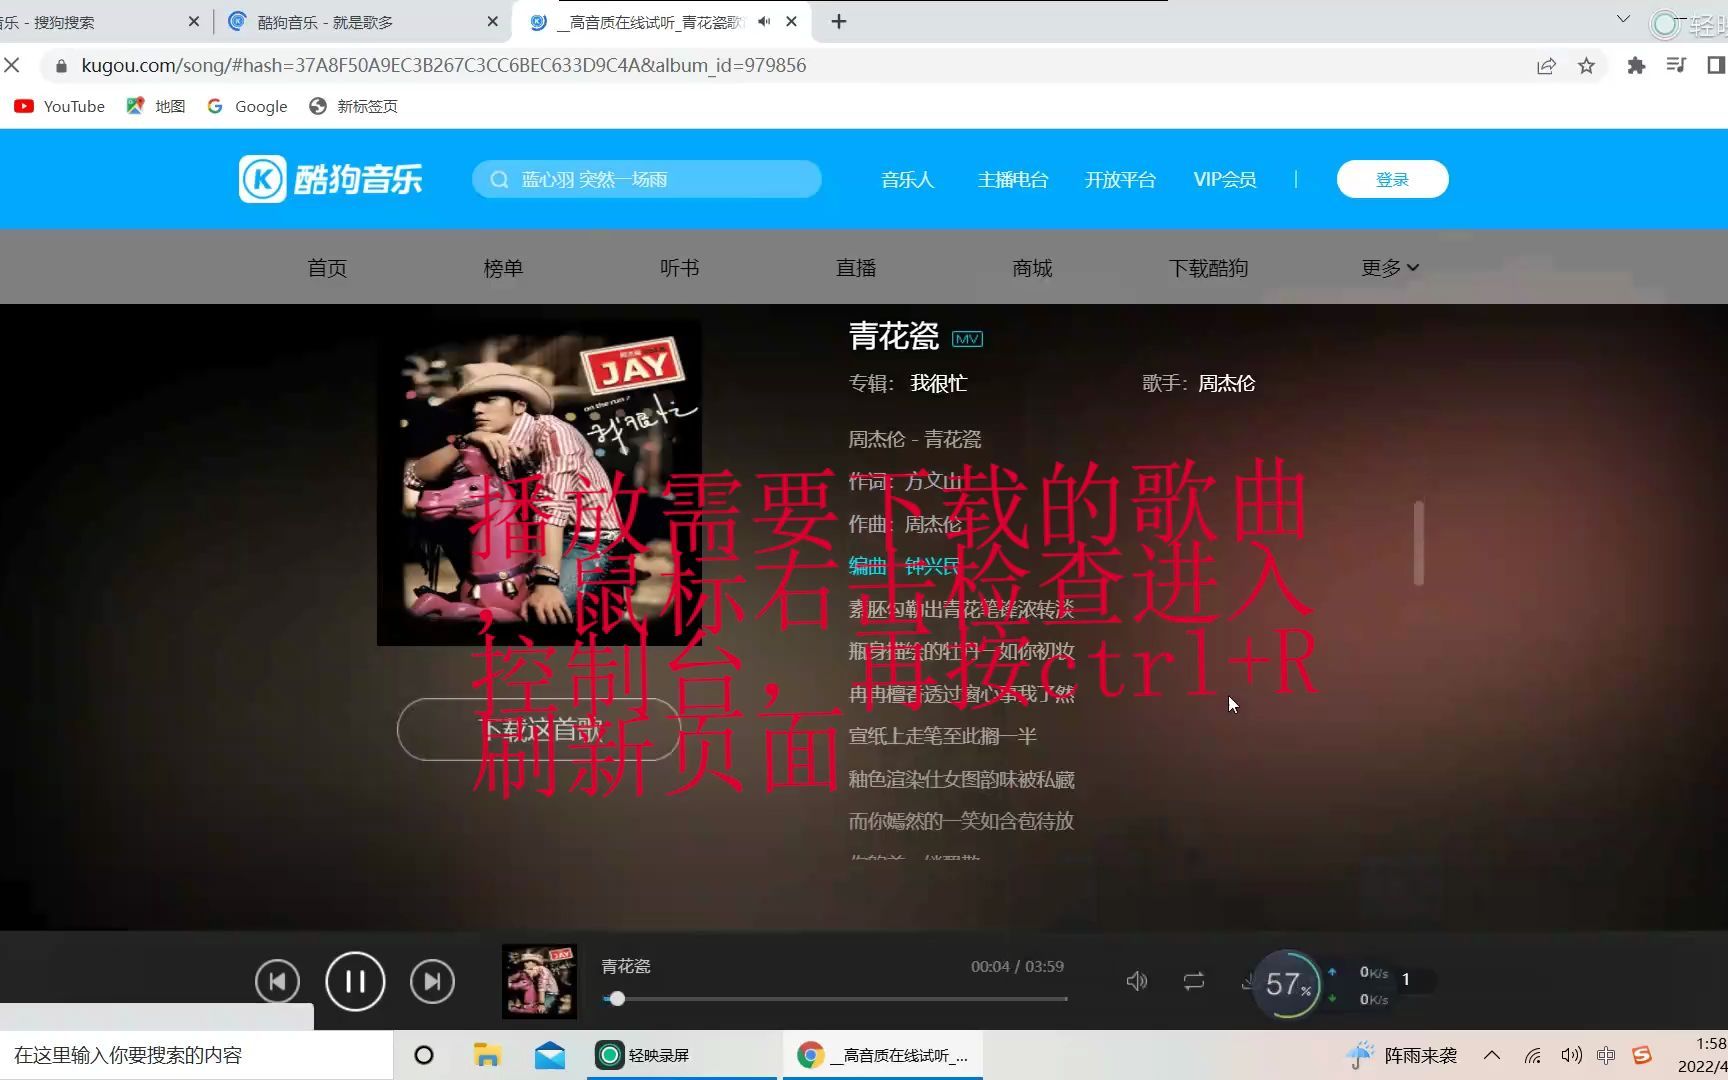This screenshot has height=1080, width=1728.
Task: Click on the playback progress bar
Action: (838, 998)
